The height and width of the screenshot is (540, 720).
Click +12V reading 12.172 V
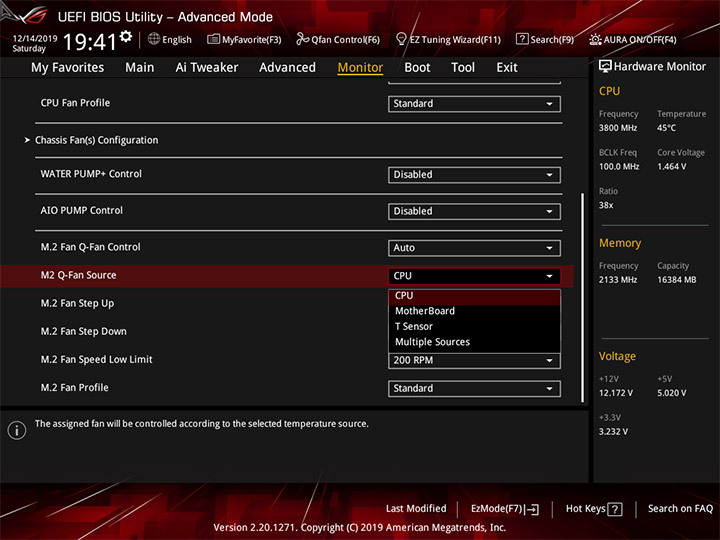[x=615, y=394]
